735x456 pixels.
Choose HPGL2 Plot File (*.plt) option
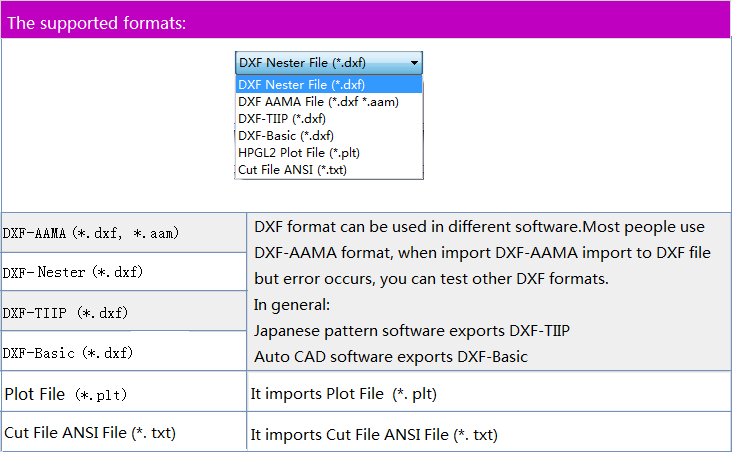[299, 153]
